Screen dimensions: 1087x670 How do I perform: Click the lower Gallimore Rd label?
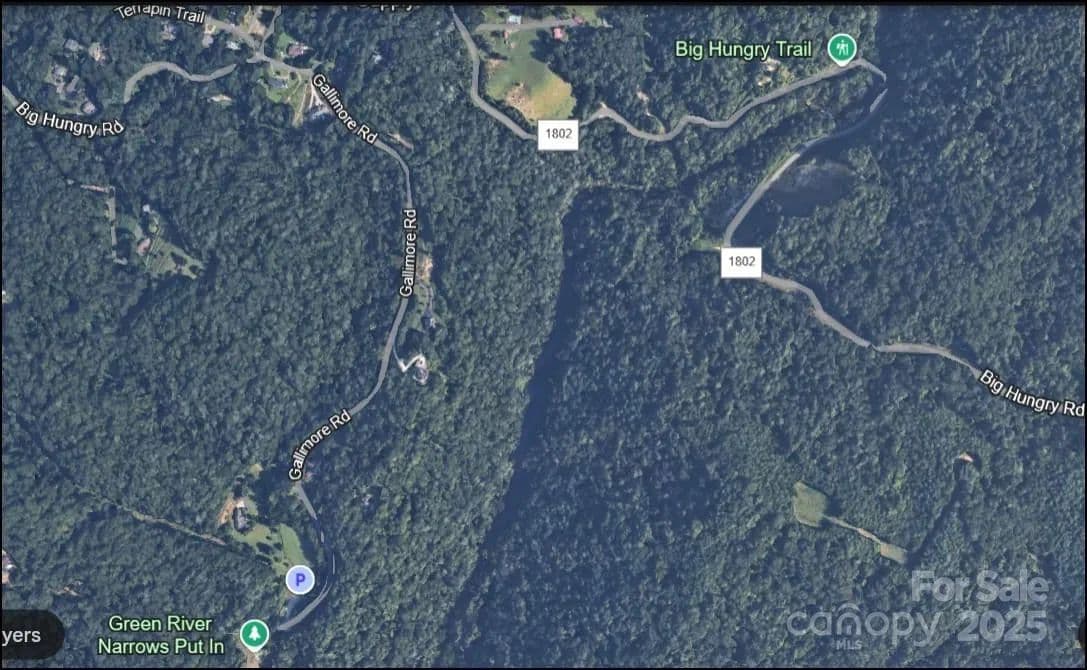point(320,445)
